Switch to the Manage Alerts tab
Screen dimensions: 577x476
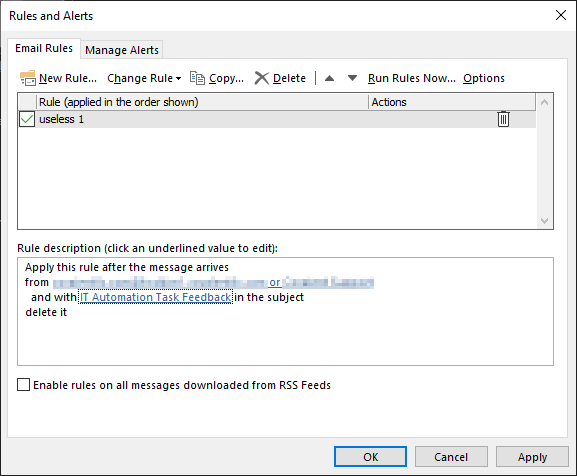(122, 50)
